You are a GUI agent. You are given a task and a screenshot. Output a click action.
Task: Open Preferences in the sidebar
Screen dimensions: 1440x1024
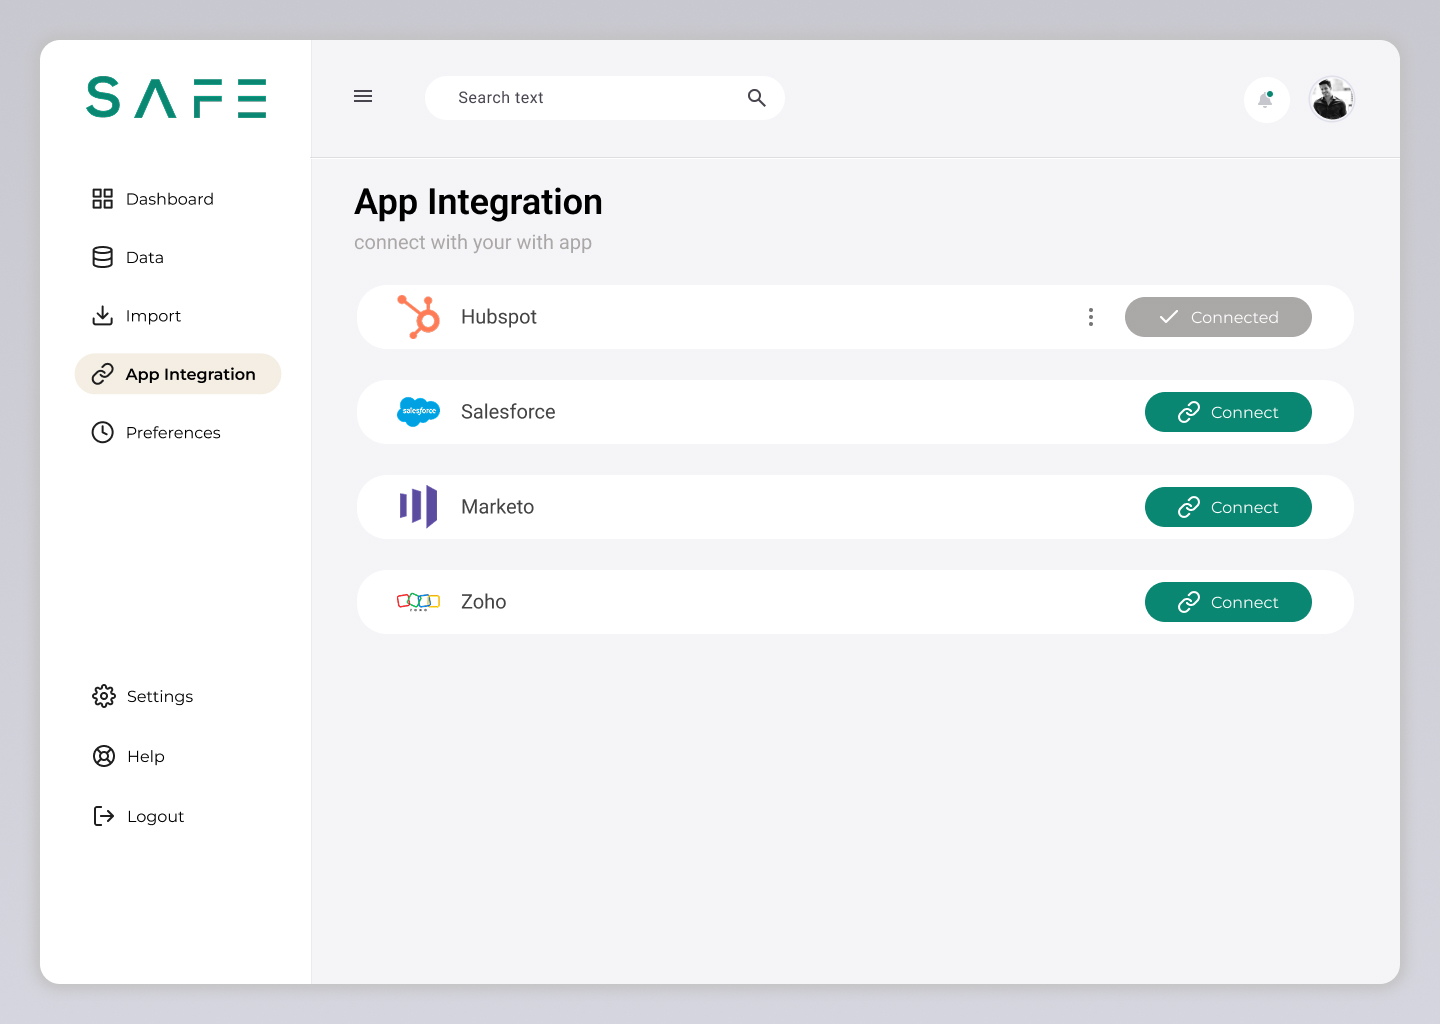(x=171, y=433)
